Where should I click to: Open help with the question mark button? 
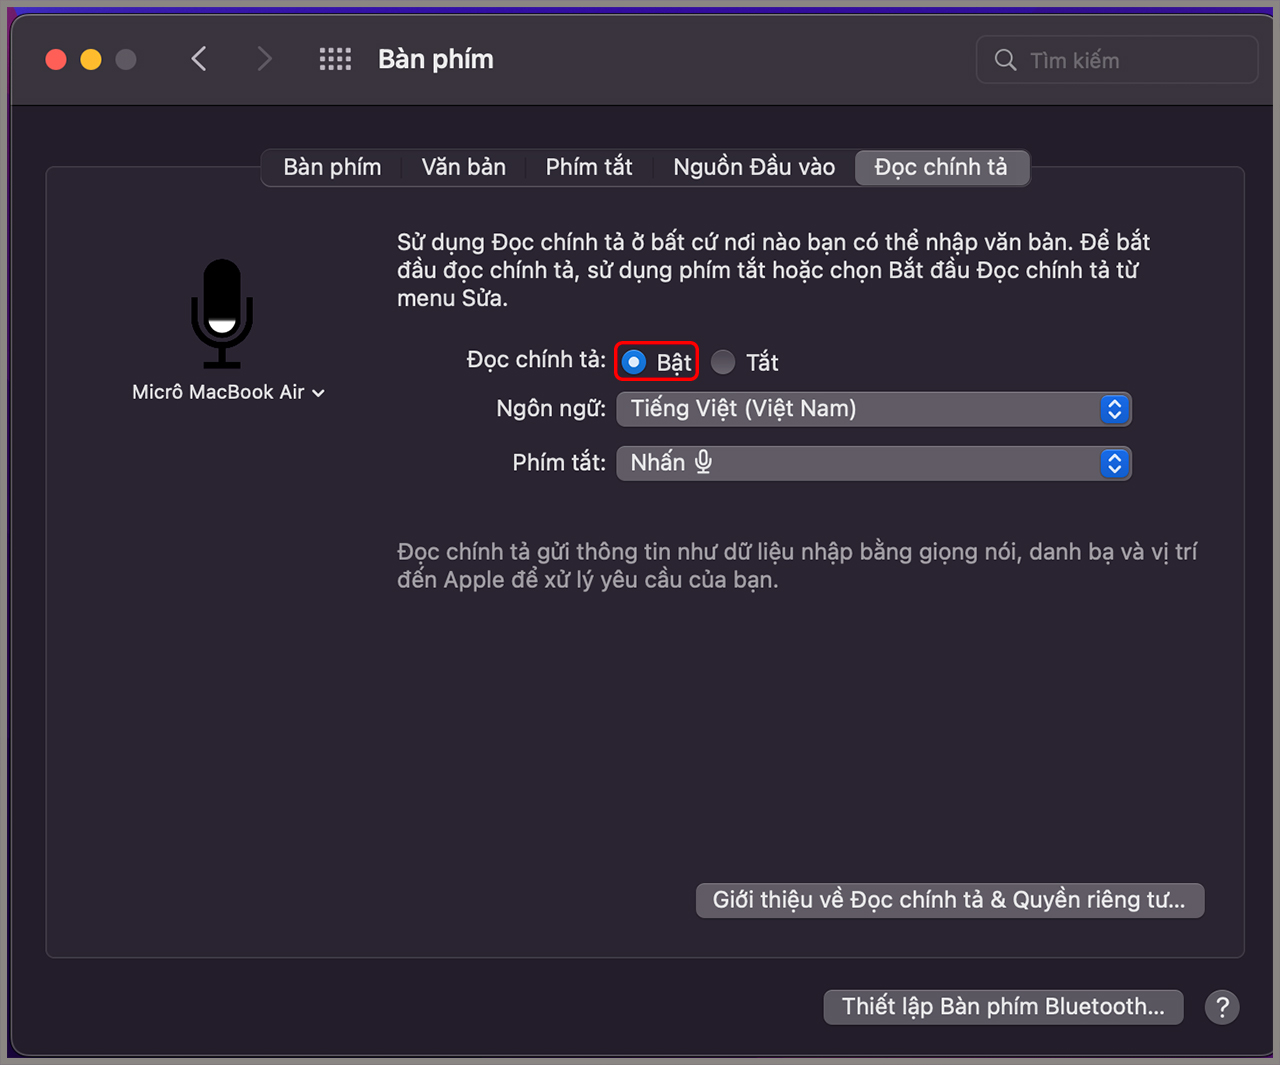point(1222,1007)
